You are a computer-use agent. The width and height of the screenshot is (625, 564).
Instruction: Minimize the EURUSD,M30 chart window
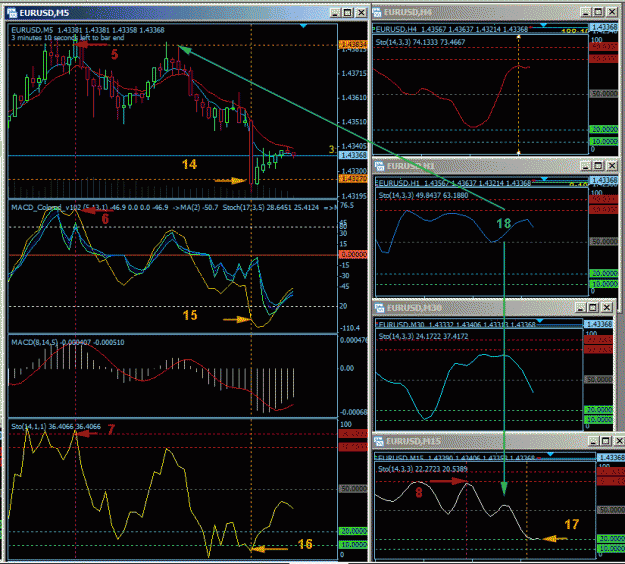(x=580, y=307)
